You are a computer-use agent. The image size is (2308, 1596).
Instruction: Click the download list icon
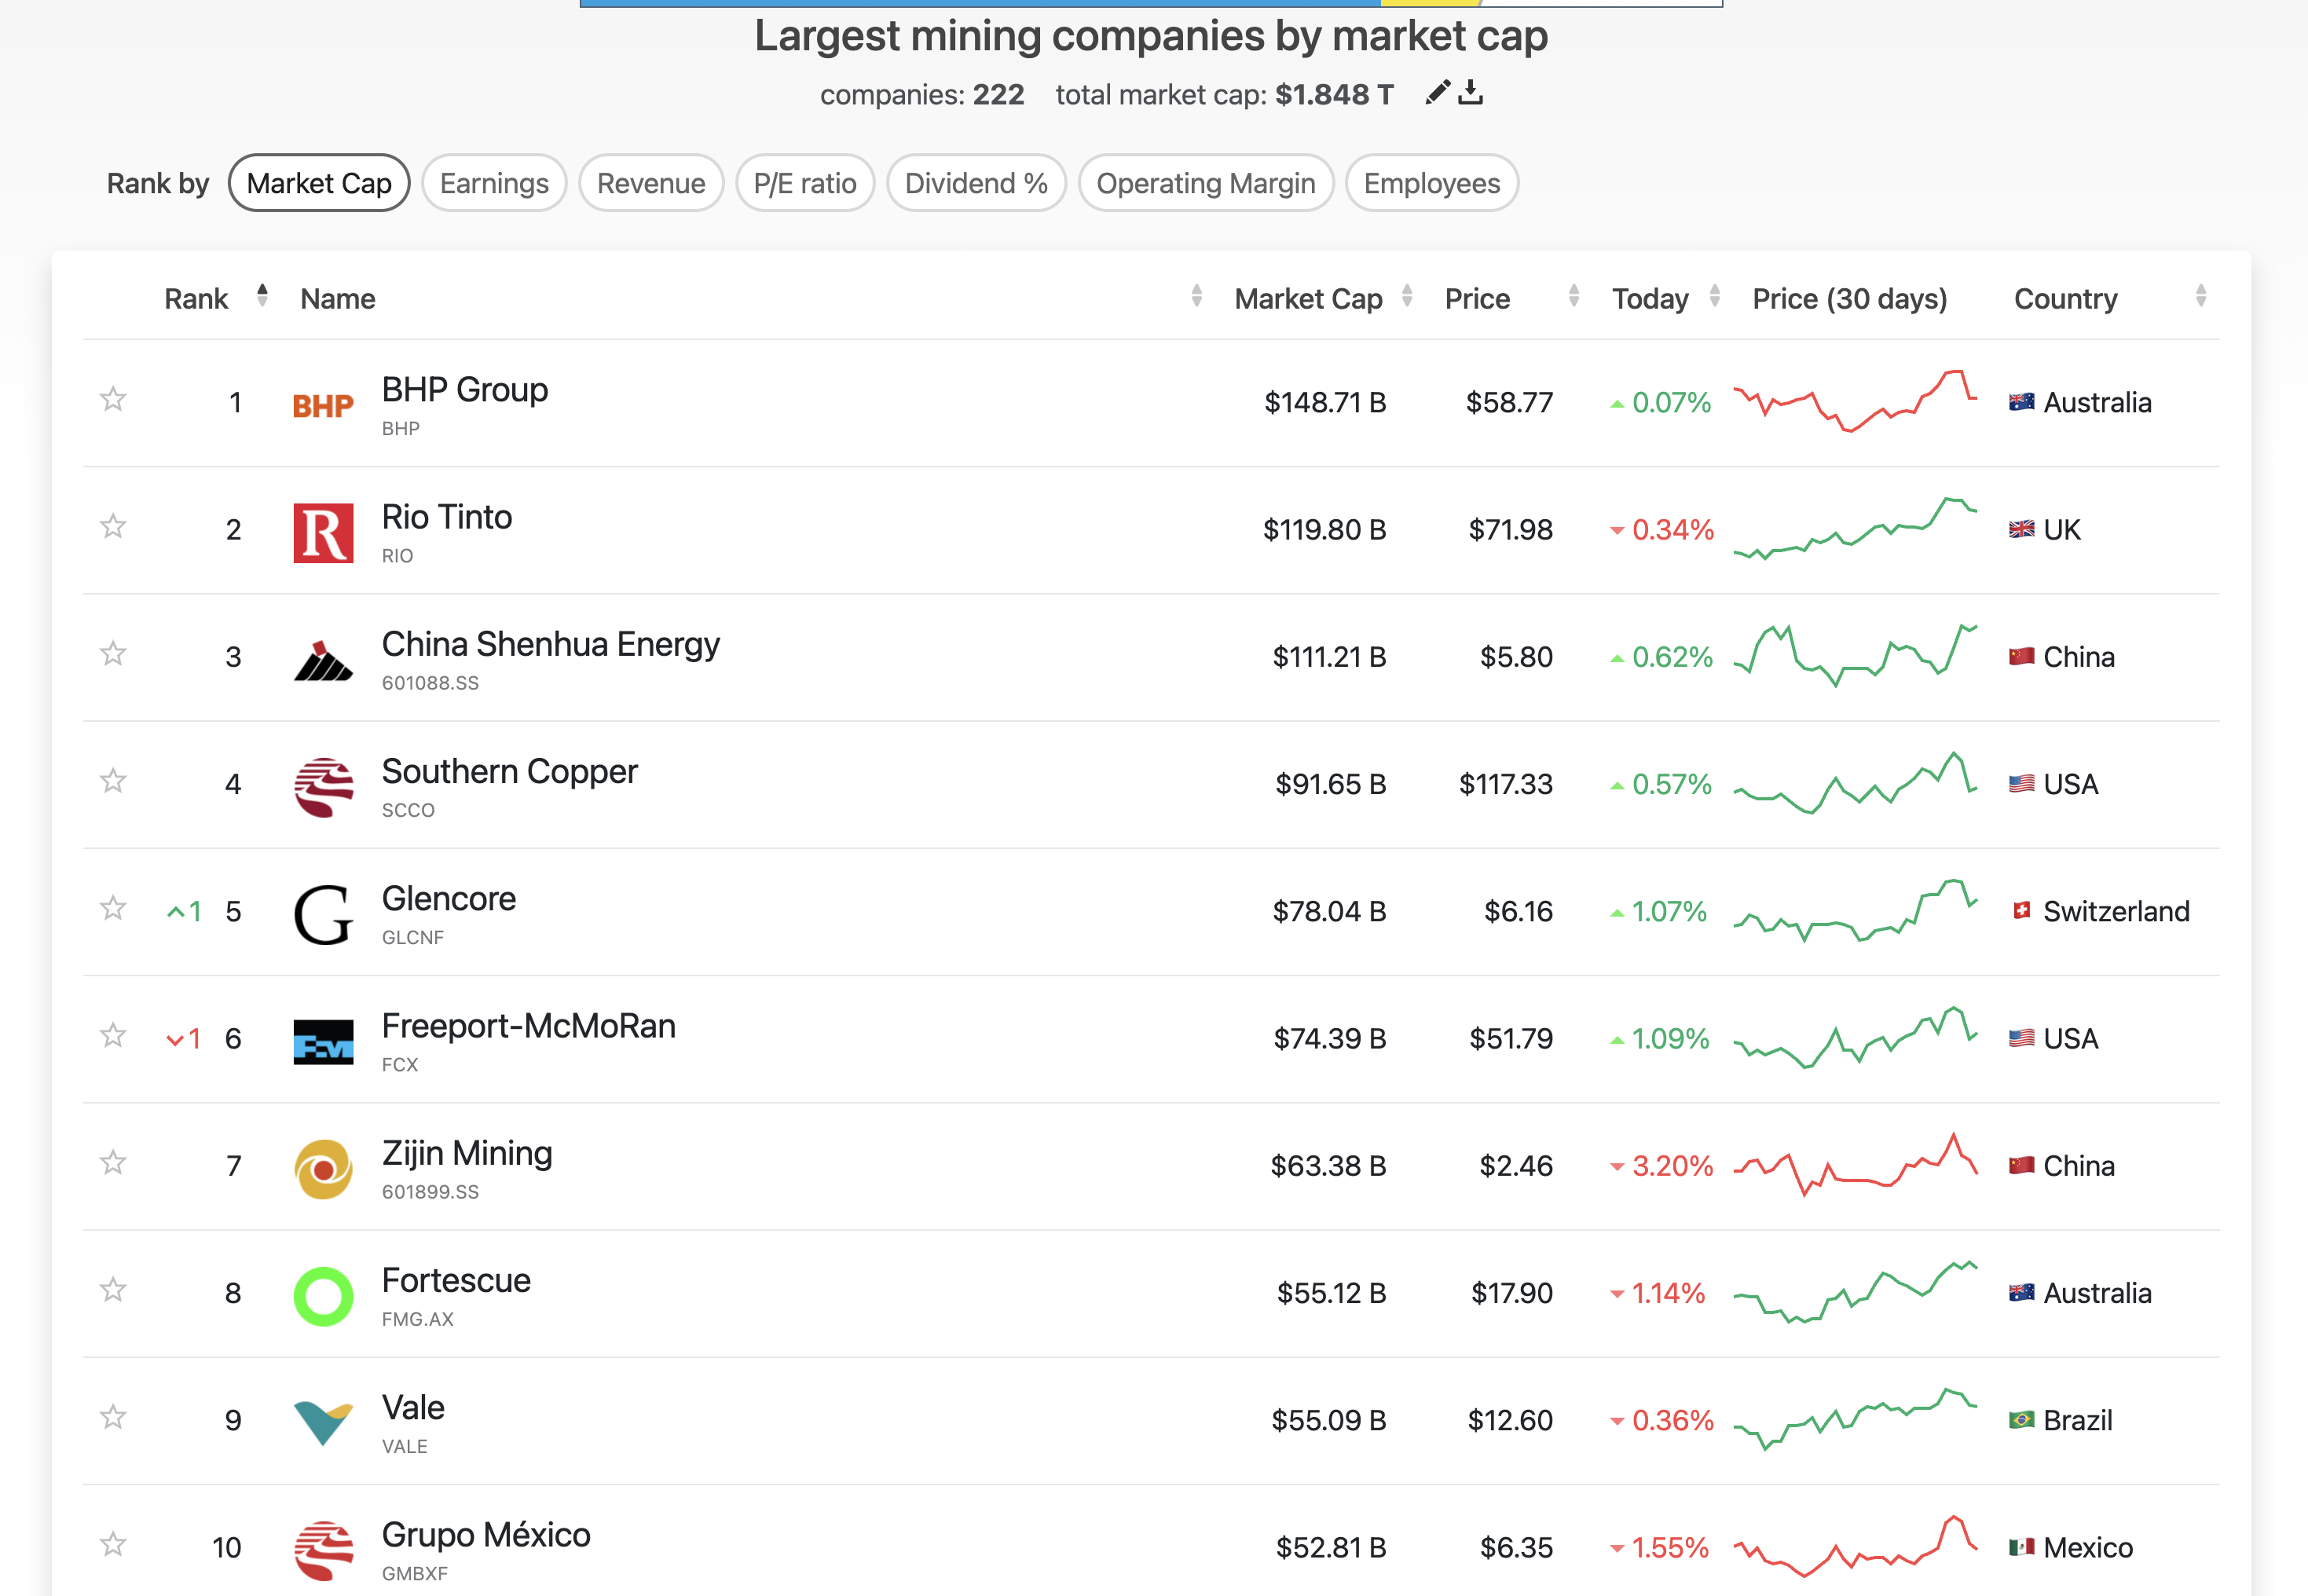[x=1470, y=93]
